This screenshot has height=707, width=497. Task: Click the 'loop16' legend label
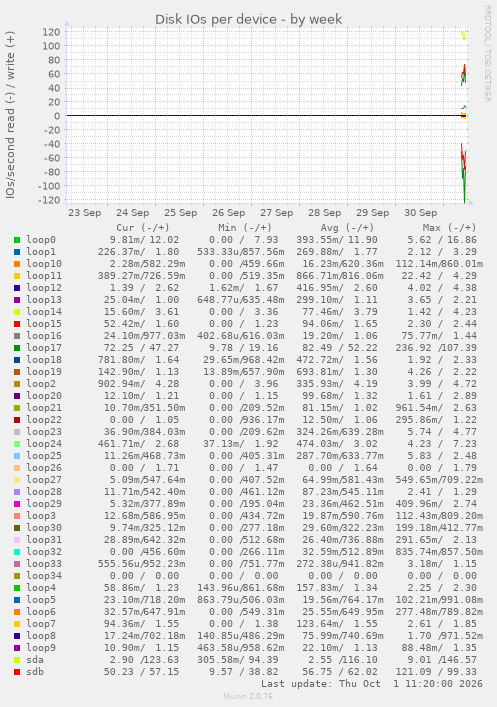point(44,336)
